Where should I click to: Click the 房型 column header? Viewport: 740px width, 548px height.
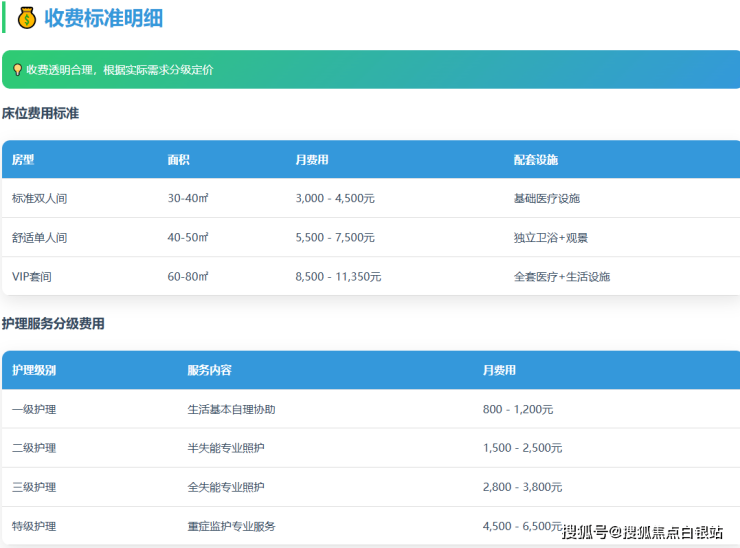pyautogui.click(x=23, y=160)
